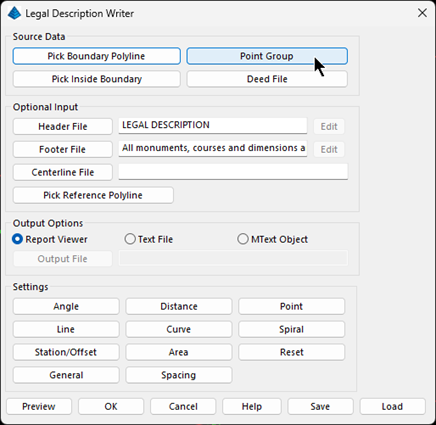
Task: Click Pick Inside Boundary button
Action: [x=97, y=79]
